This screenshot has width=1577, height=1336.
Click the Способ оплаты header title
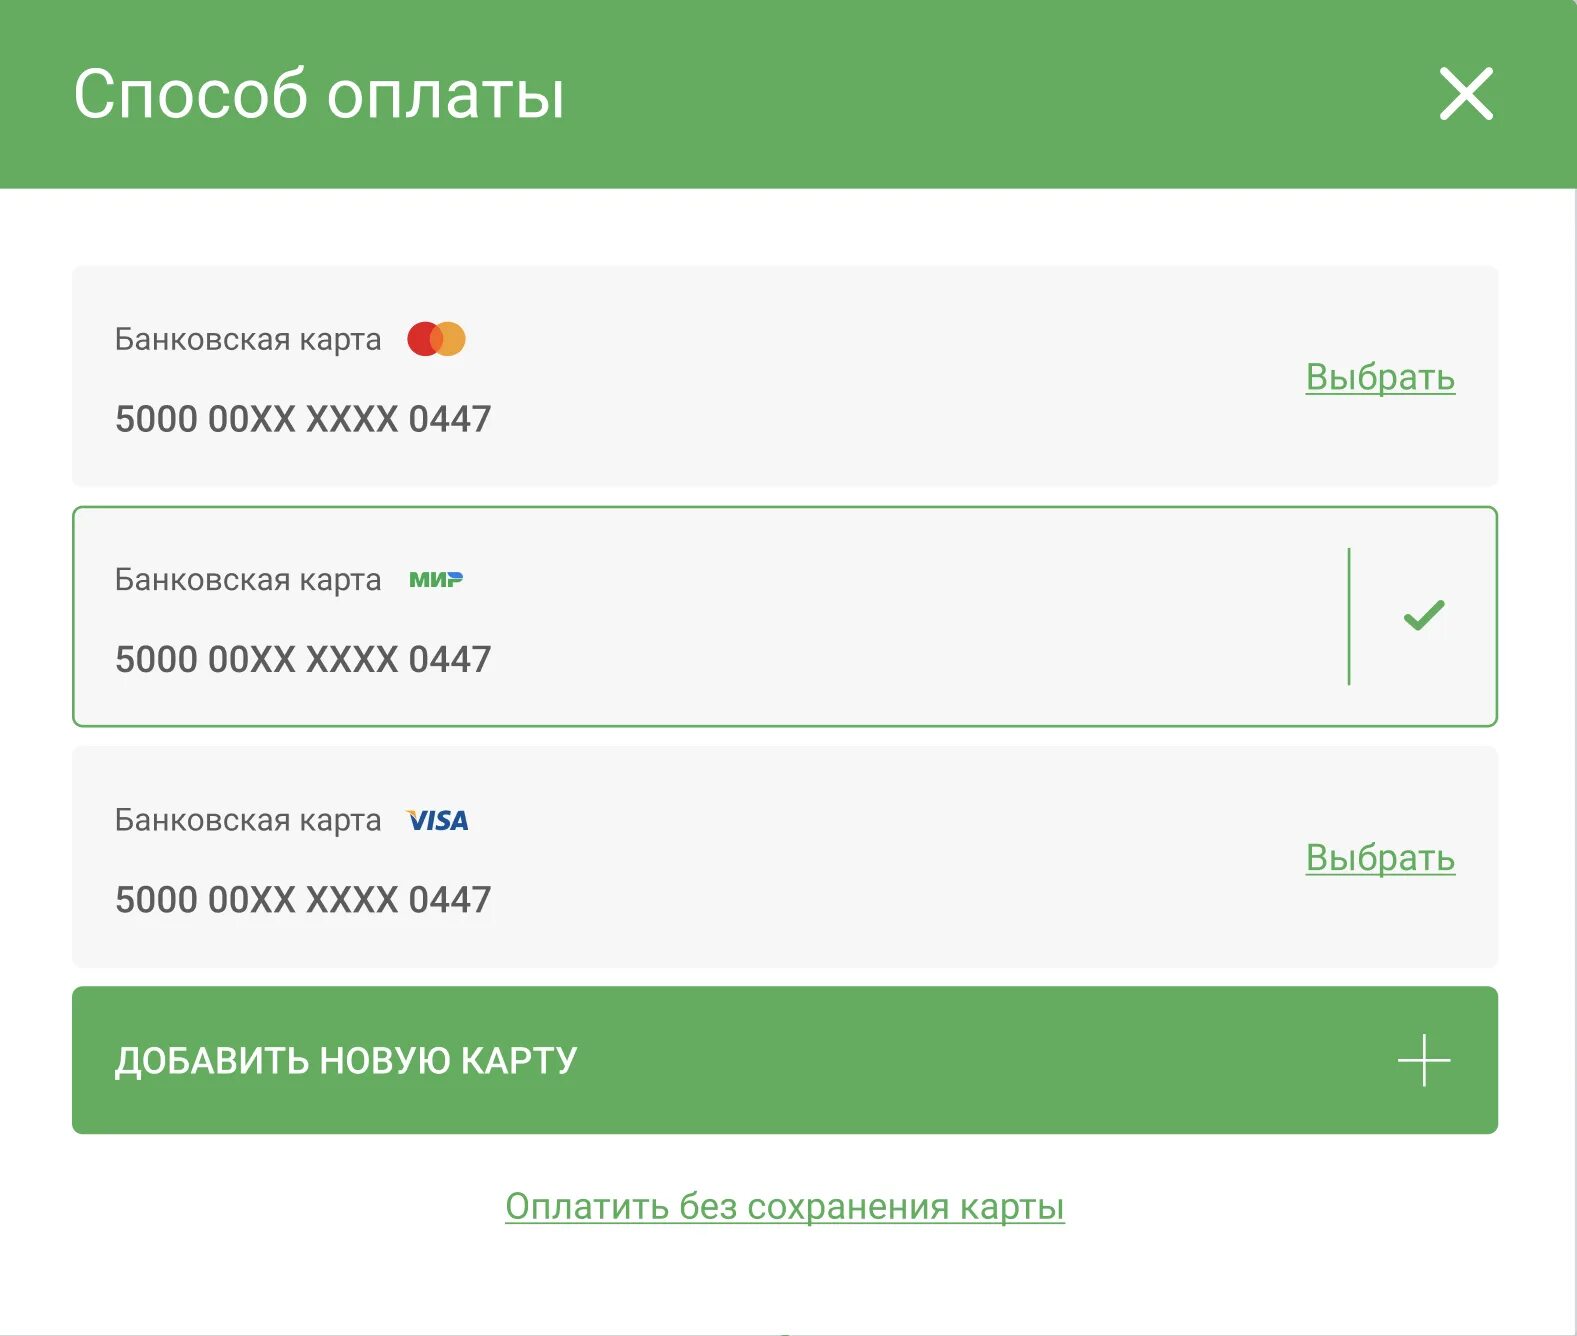pyautogui.click(x=320, y=95)
